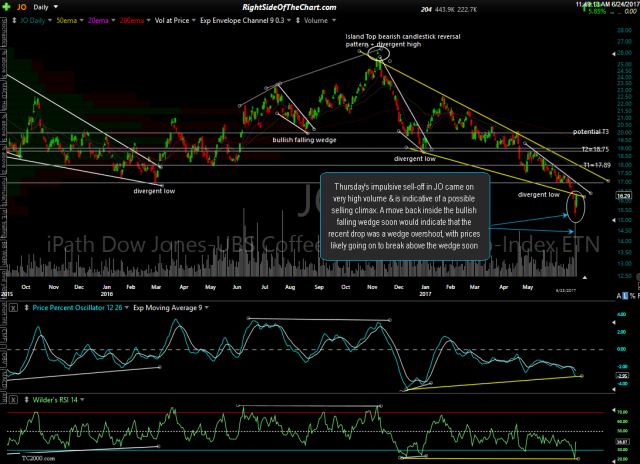The image size is (640, 464).
Task: Click the green plus add-chart icon
Action: click(x=6, y=7)
